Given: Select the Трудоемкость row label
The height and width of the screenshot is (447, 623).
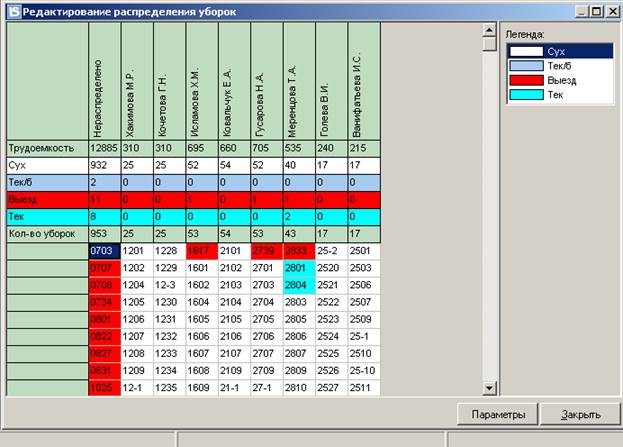Looking at the screenshot, I should coord(46,148).
